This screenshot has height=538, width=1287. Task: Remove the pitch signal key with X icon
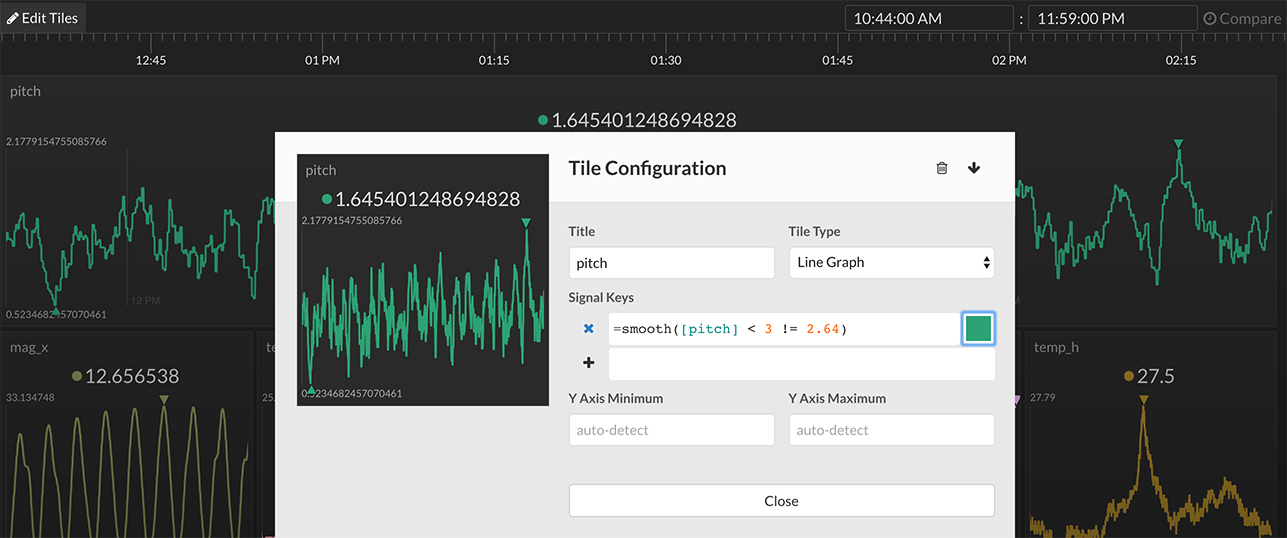tap(588, 329)
